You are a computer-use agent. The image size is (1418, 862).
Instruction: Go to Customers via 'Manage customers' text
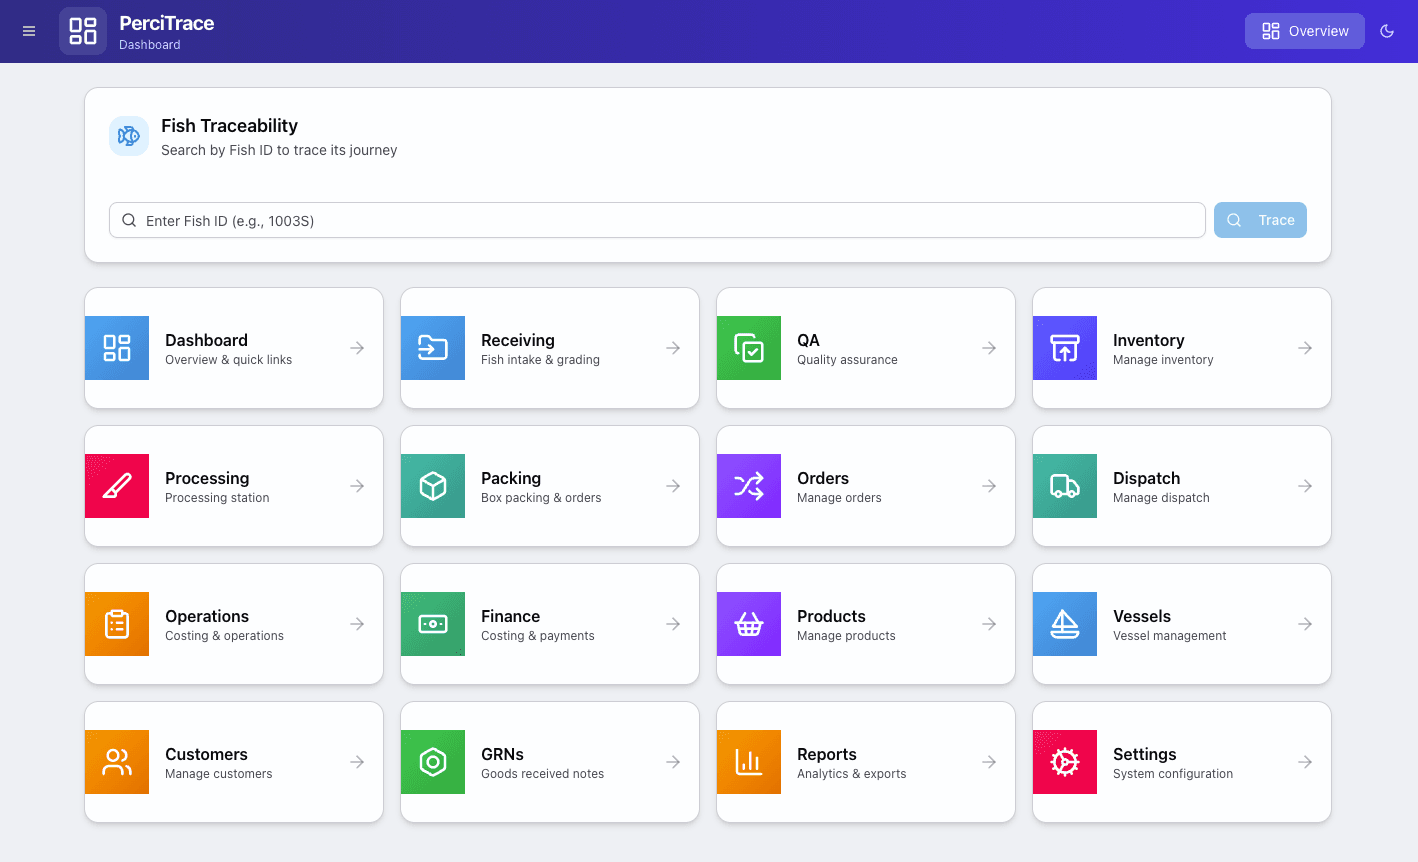click(218, 774)
